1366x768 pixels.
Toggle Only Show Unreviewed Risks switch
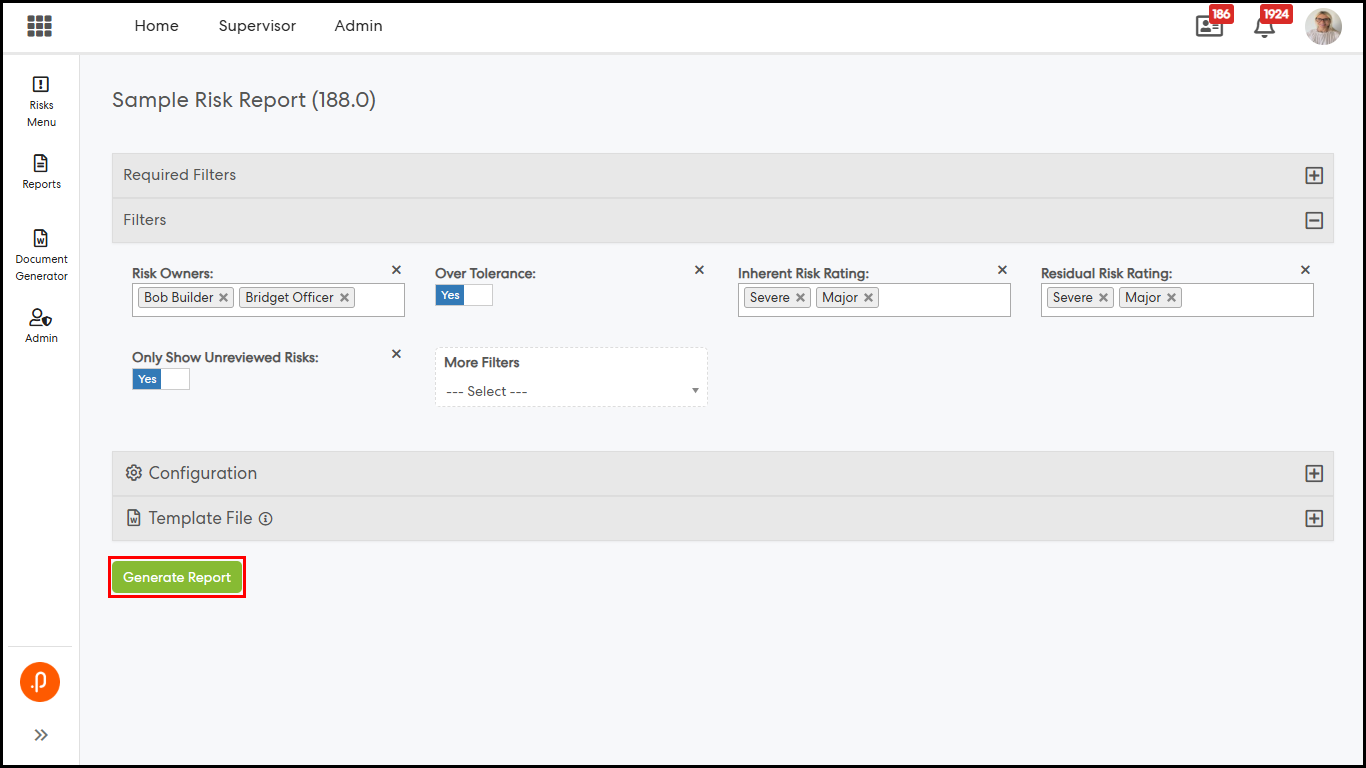point(161,379)
